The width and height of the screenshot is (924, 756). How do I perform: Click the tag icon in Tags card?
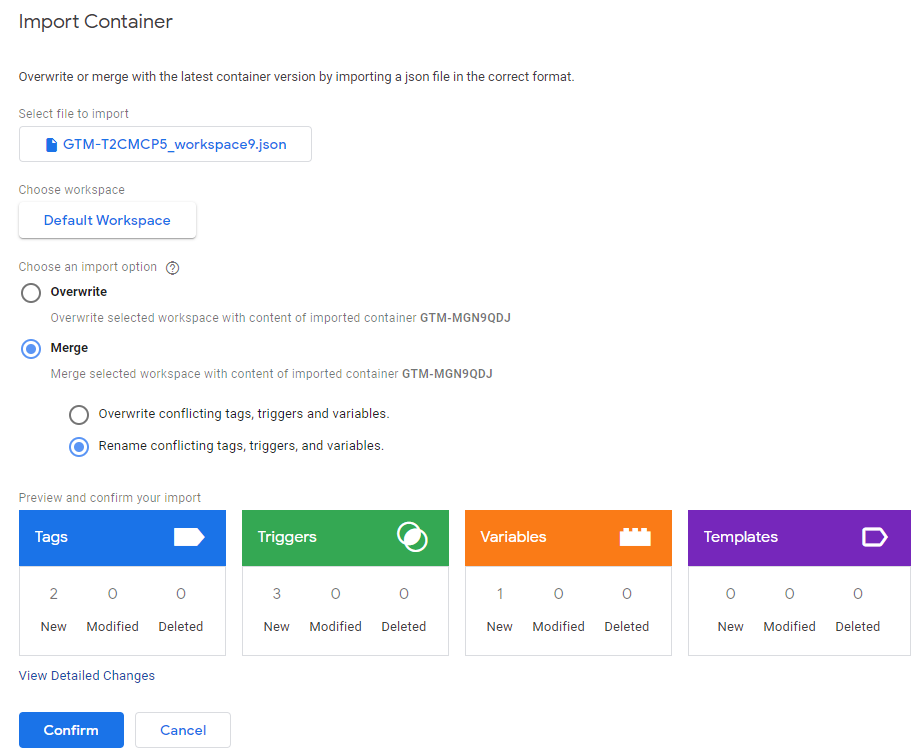(x=188, y=537)
